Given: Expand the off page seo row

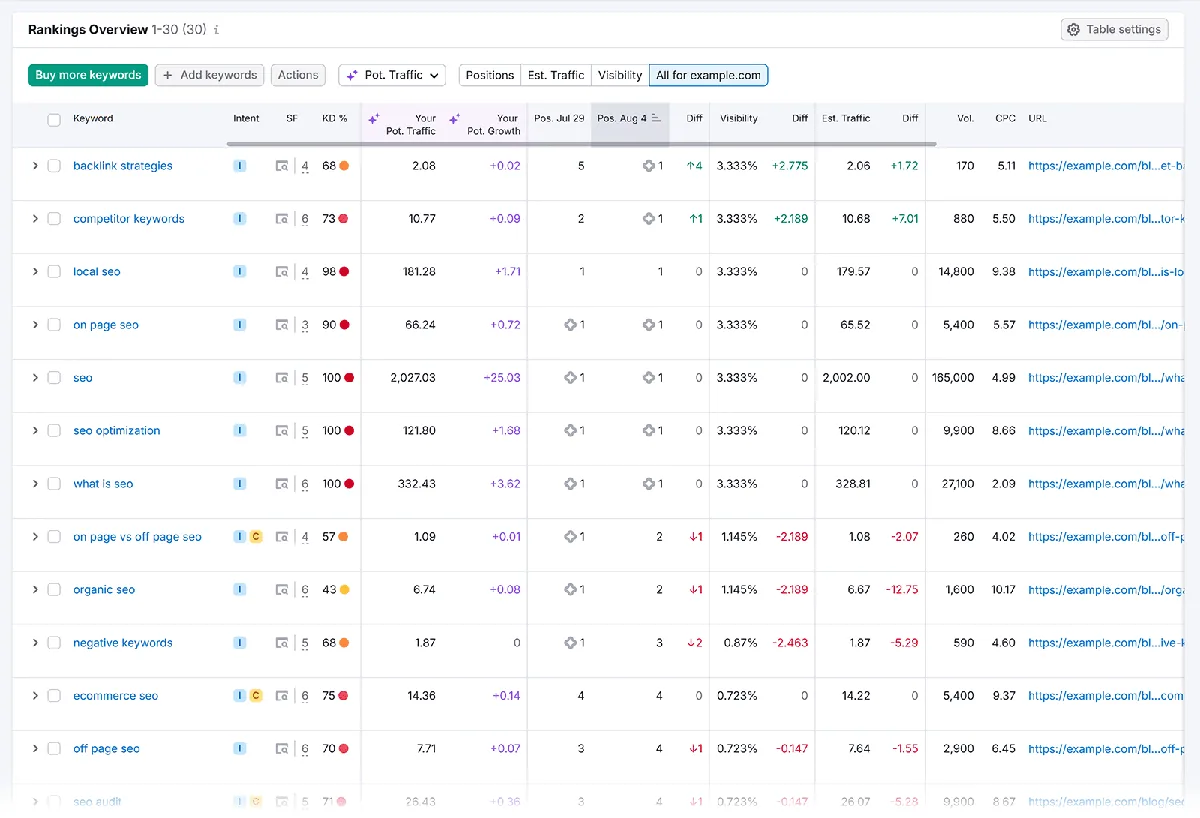Looking at the screenshot, I should pyautogui.click(x=35, y=749).
